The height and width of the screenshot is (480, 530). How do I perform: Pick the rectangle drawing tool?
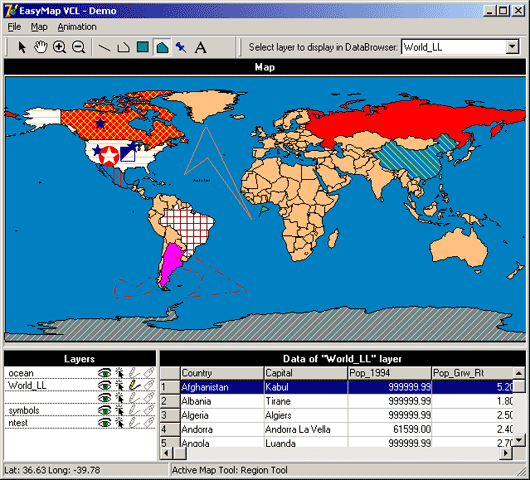click(x=143, y=47)
